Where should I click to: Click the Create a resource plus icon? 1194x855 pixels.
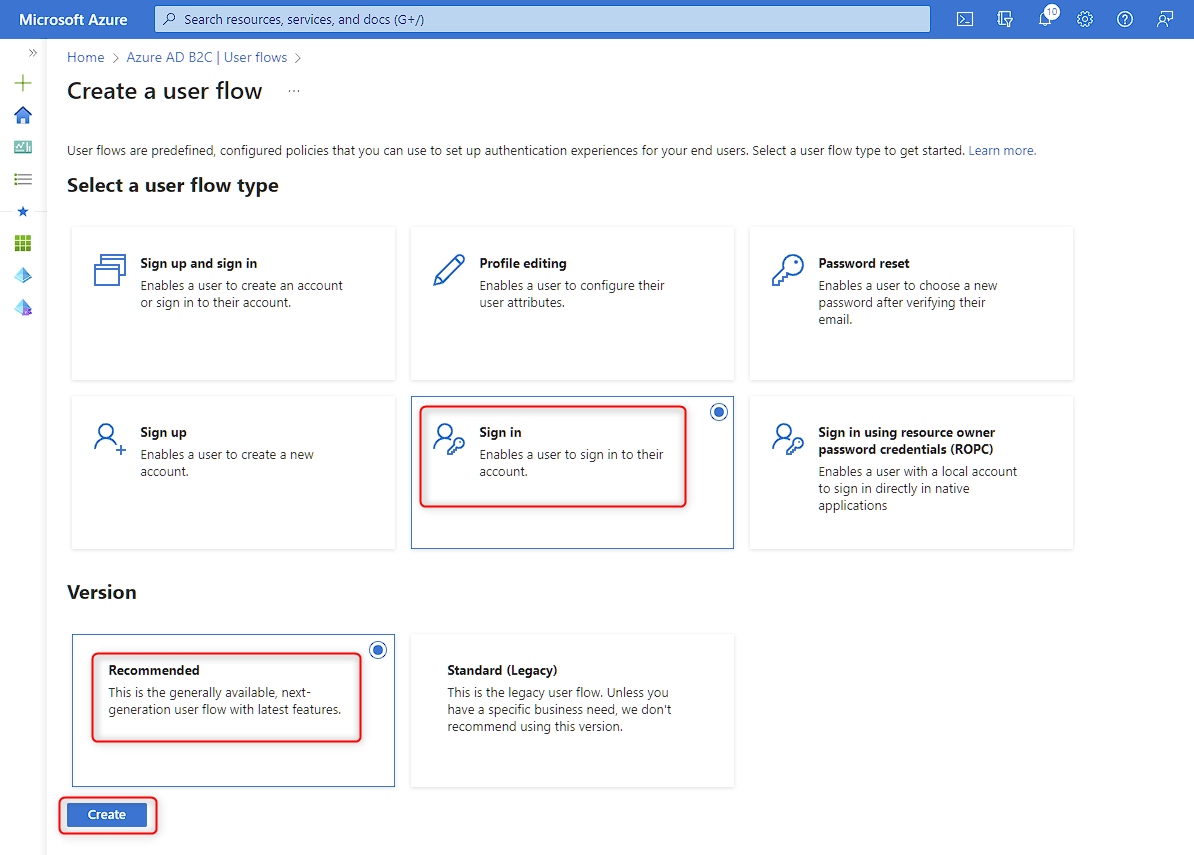pyautogui.click(x=23, y=82)
